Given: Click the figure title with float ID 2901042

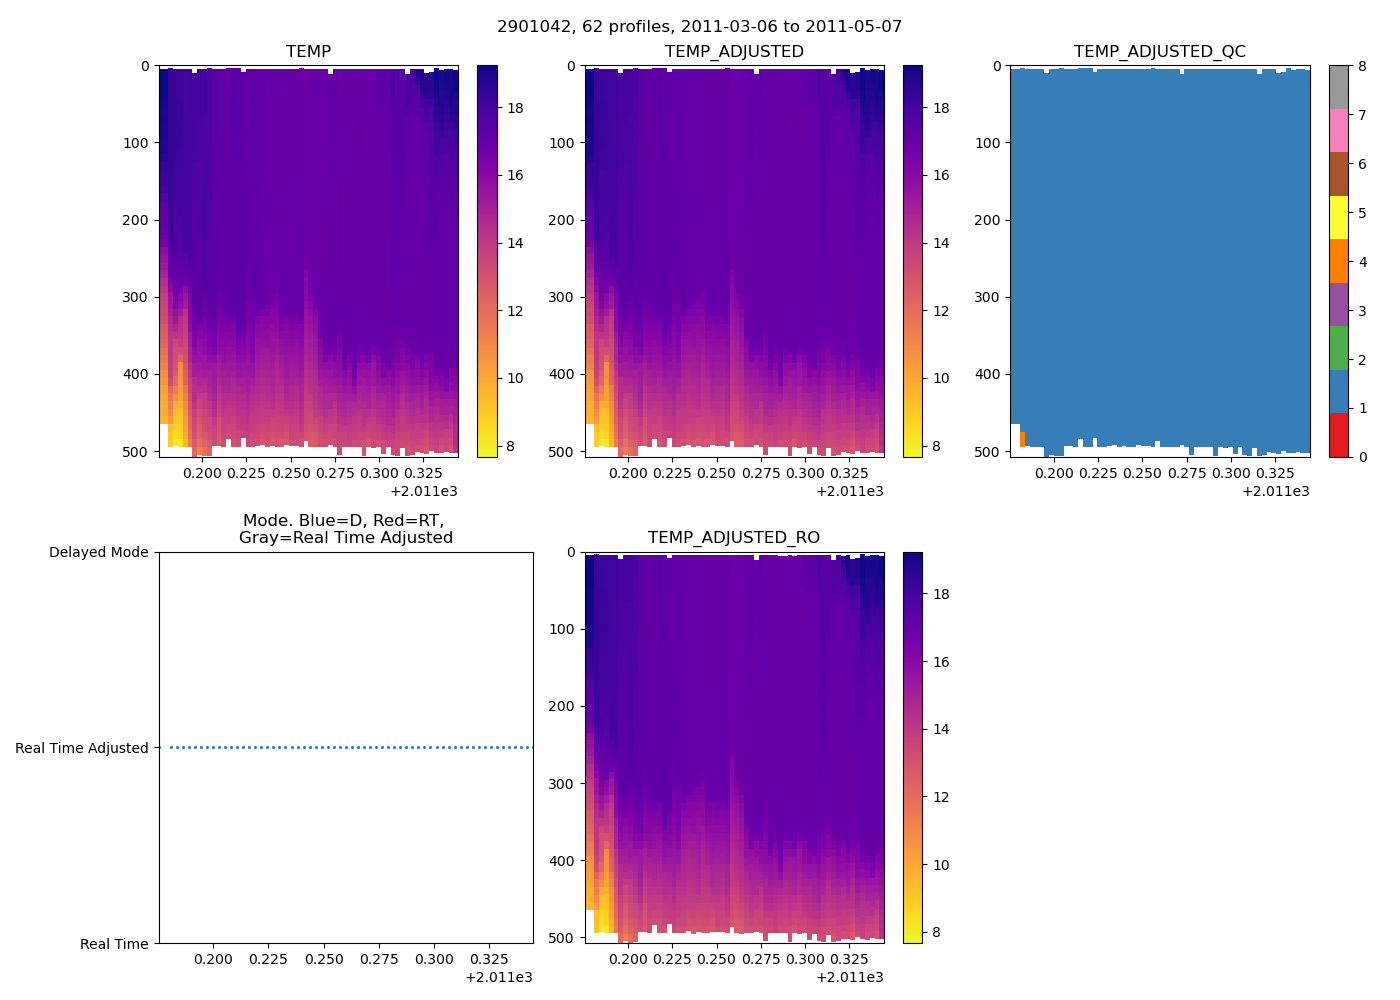Looking at the screenshot, I should pyautogui.click(x=699, y=27).
